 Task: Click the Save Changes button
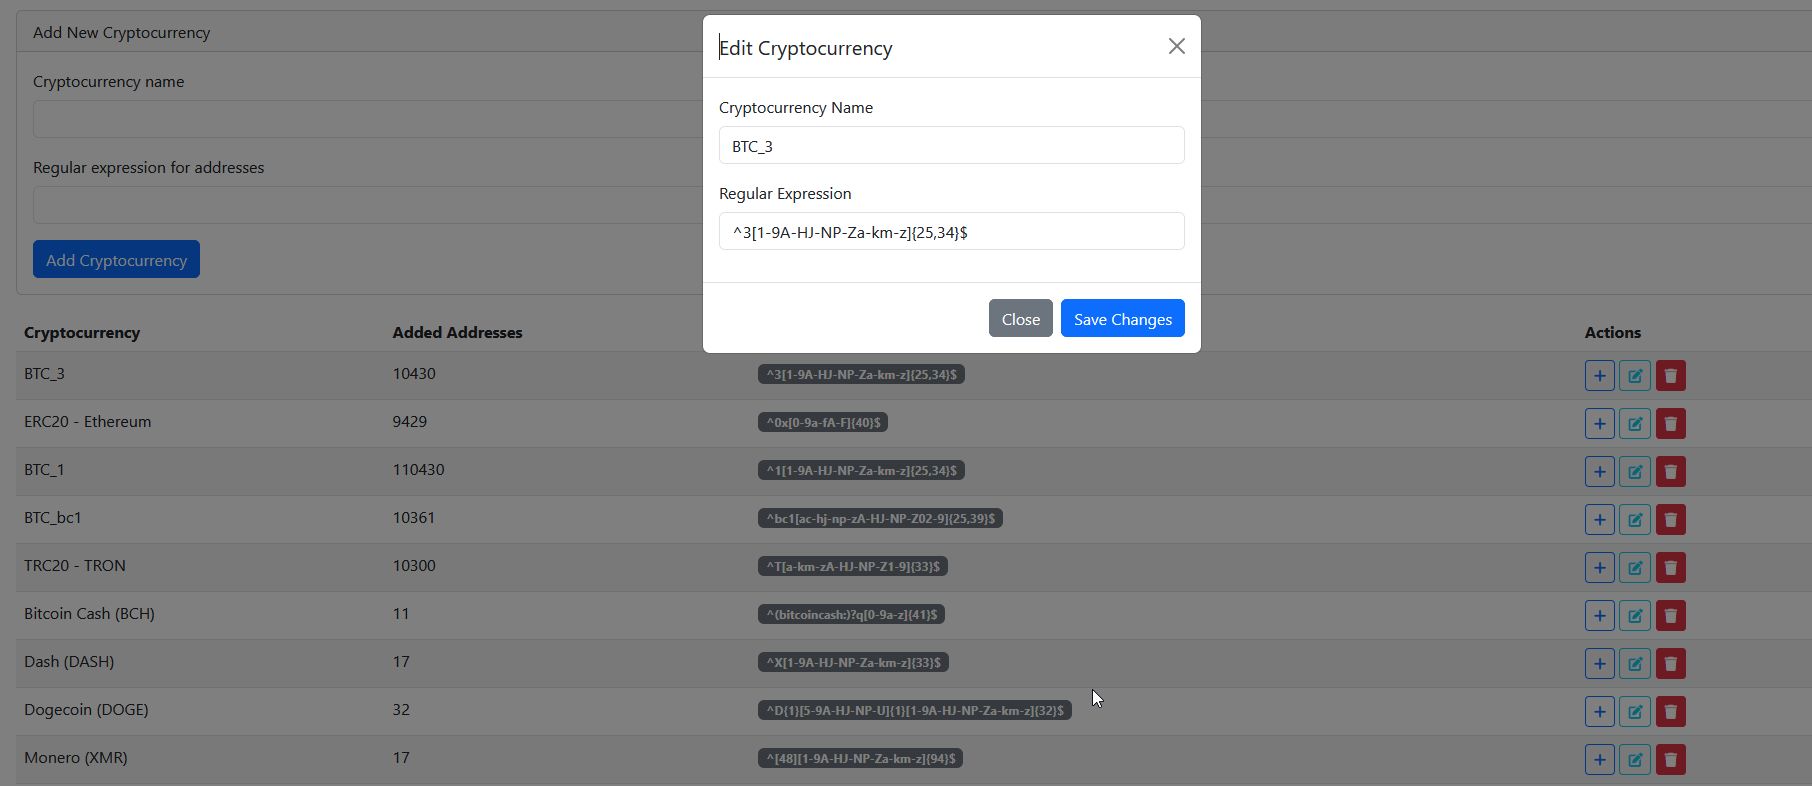coord(1122,319)
